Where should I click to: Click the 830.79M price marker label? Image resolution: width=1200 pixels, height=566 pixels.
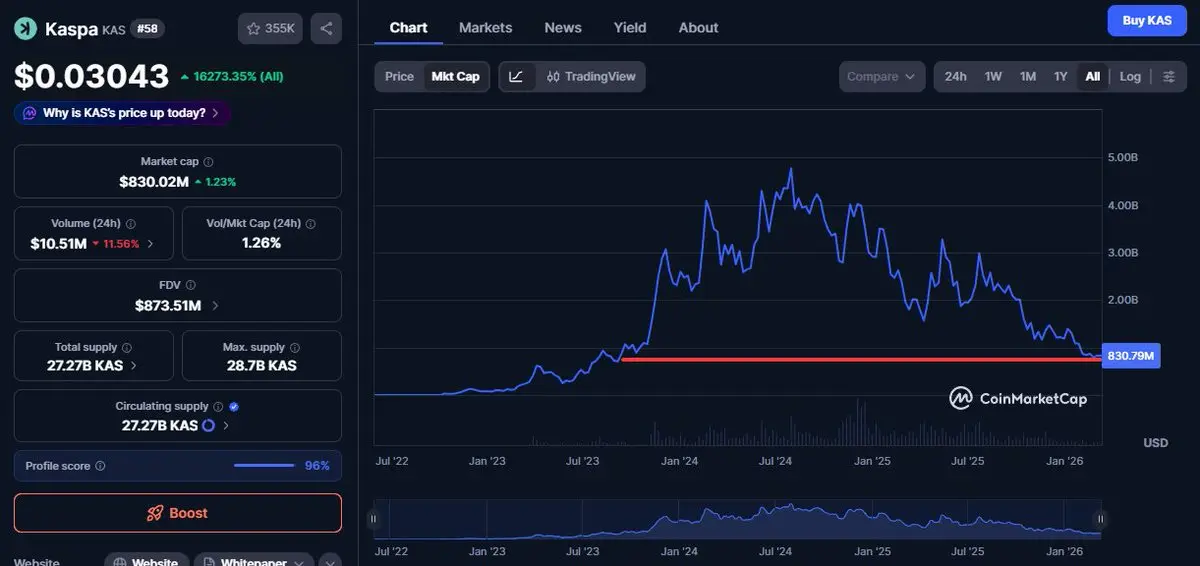click(x=1131, y=355)
